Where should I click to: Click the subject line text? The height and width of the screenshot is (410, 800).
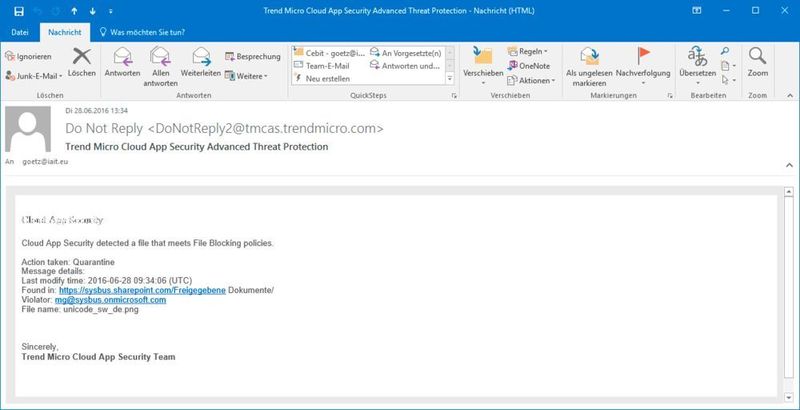tap(196, 147)
